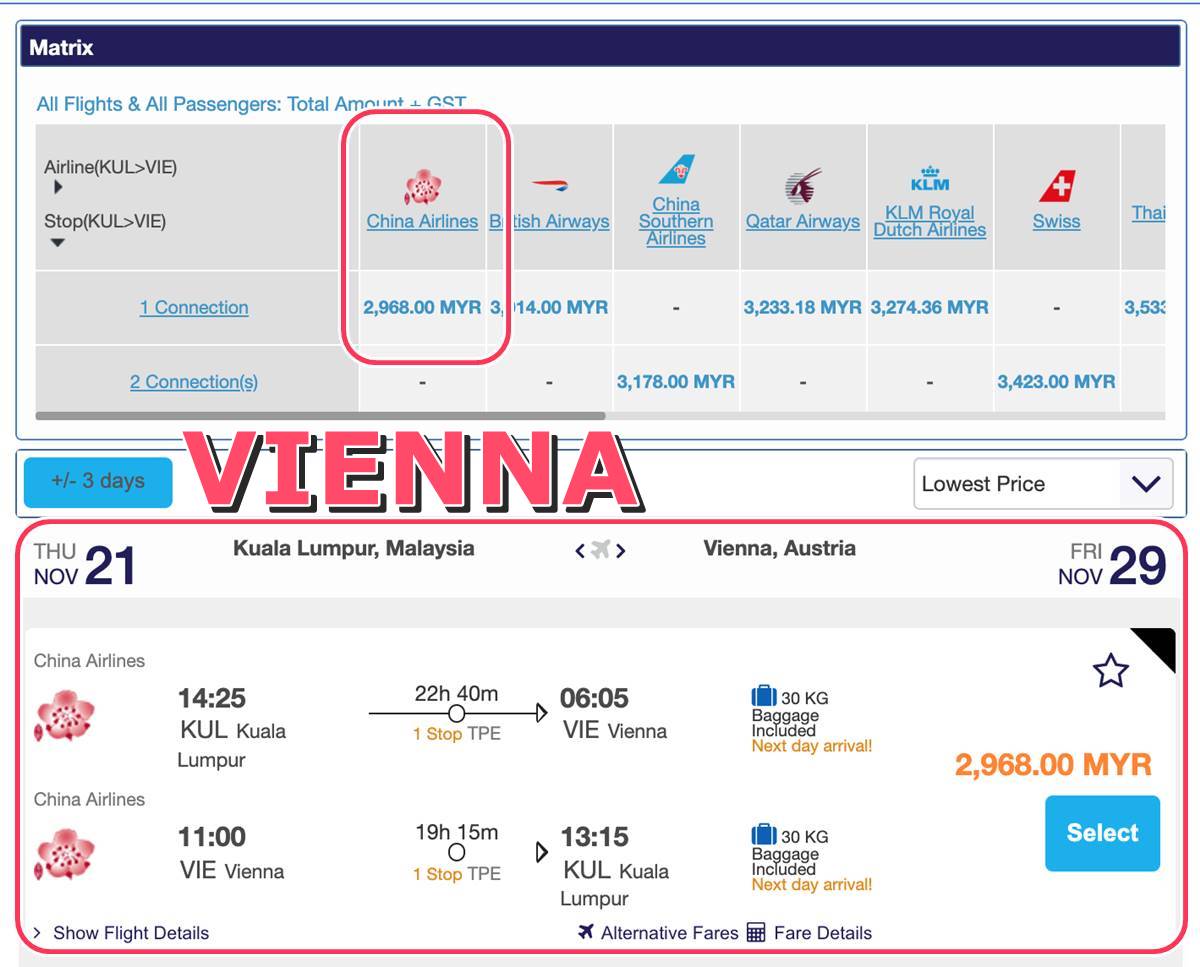
Task: Click the swap-direction plane icon between cities
Action: click(600, 549)
